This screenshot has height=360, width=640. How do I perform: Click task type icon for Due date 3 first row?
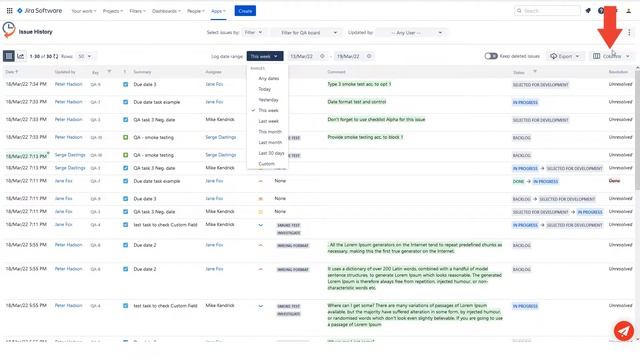click(x=125, y=84)
